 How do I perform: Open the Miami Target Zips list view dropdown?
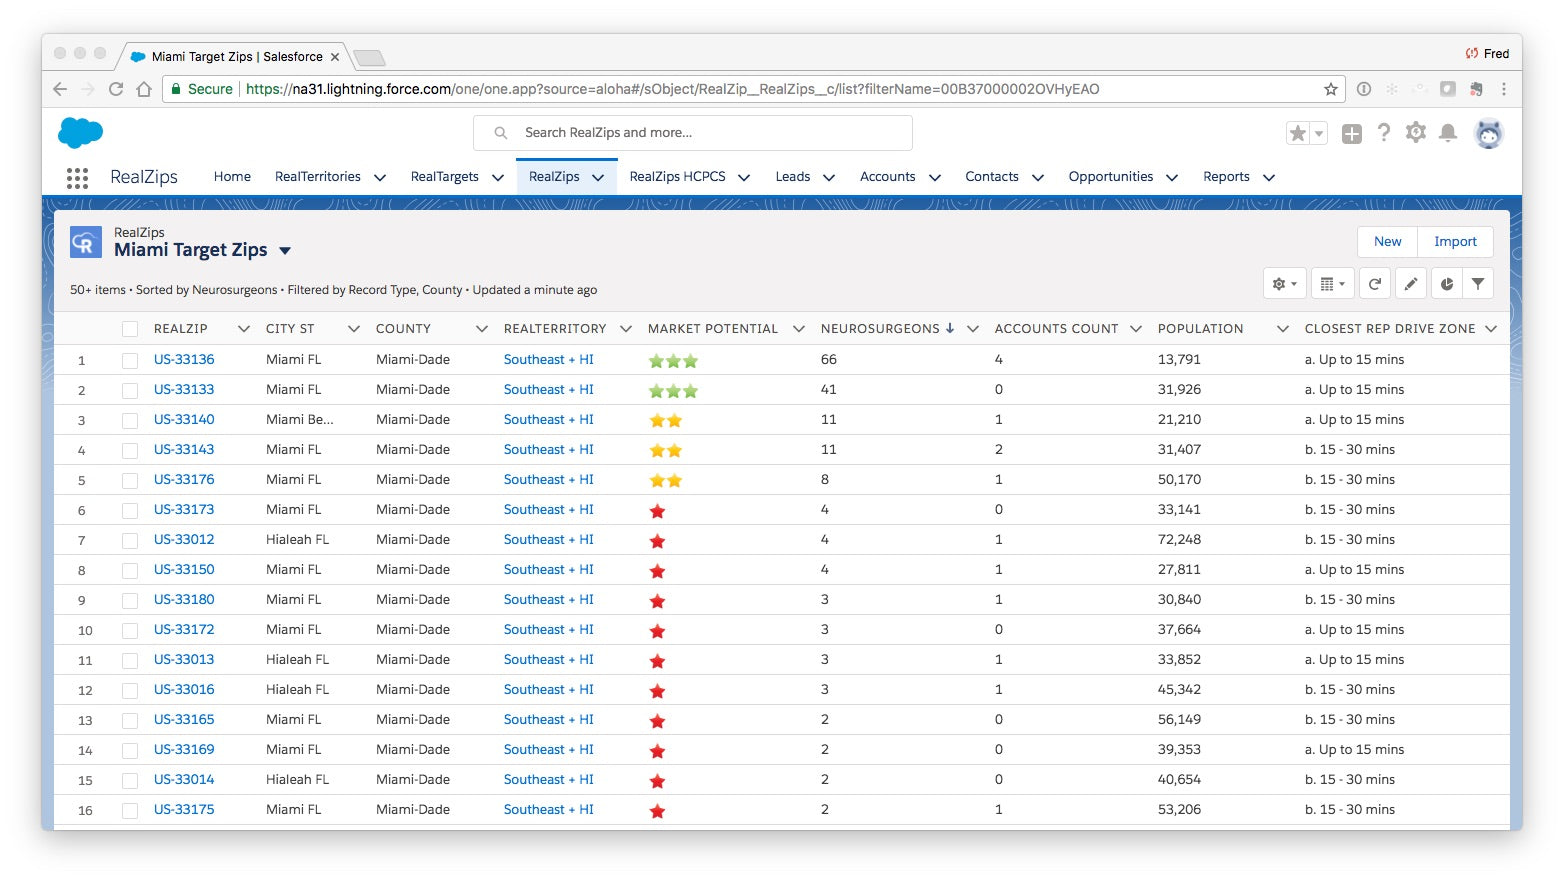(285, 251)
